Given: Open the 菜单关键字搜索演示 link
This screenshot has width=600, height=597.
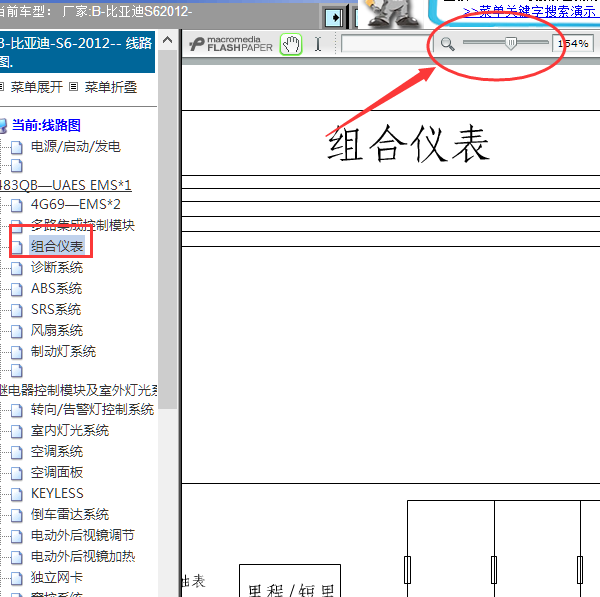Looking at the screenshot, I should [531, 11].
